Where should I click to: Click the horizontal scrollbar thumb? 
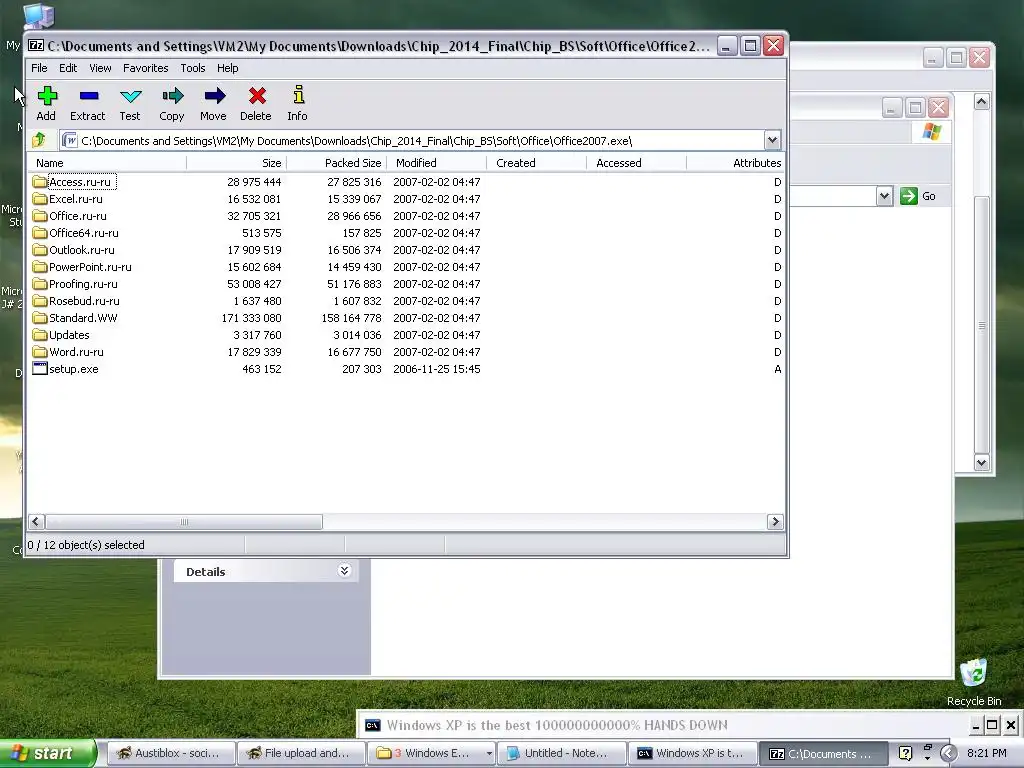click(x=184, y=522)
